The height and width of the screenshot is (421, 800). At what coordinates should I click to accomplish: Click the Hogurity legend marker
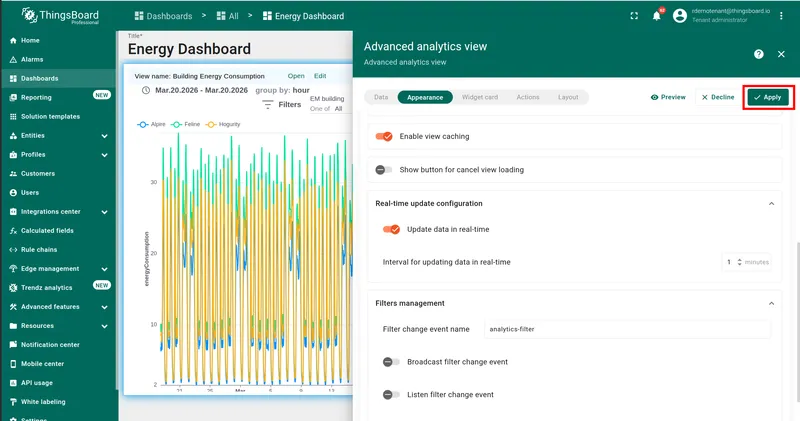[x=211, y=125]
